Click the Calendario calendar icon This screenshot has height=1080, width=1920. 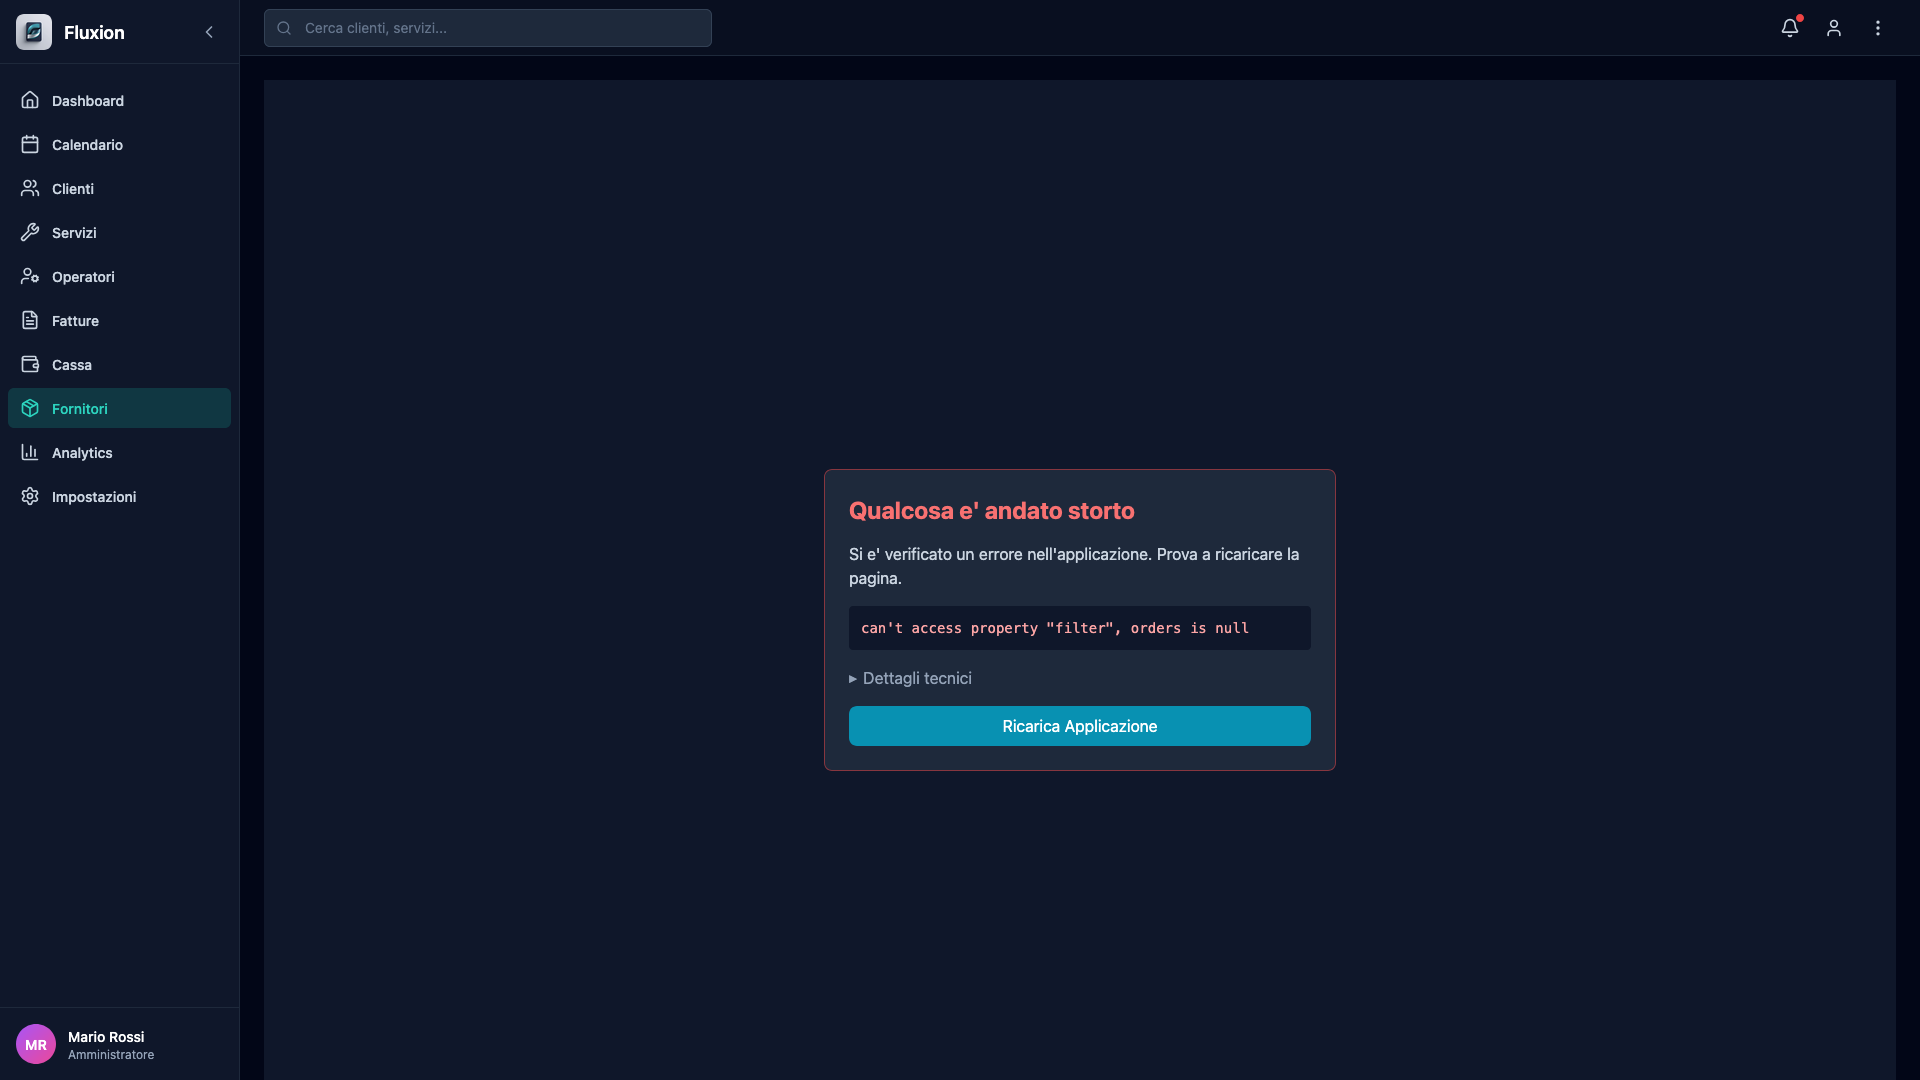(30, 145)
